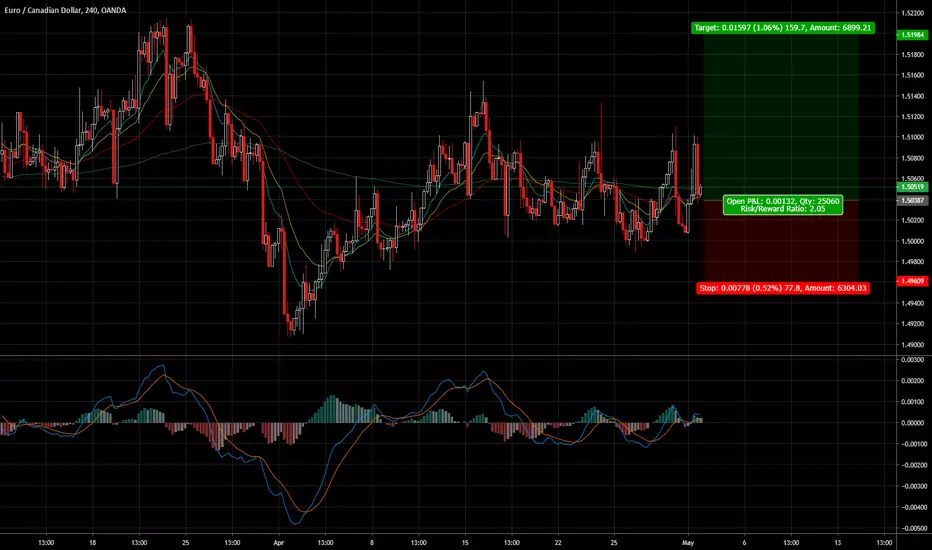Select the red Stop label showing 6304.03
This screenshot has height=550, width=932.
[783, 288]
